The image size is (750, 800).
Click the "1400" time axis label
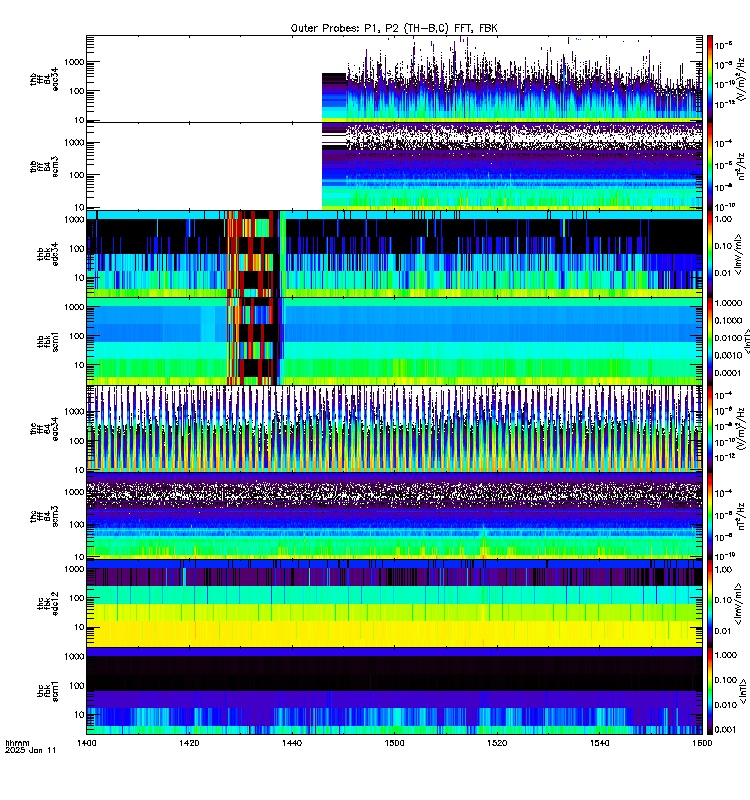pyautogui.click(x=86, y=743)
